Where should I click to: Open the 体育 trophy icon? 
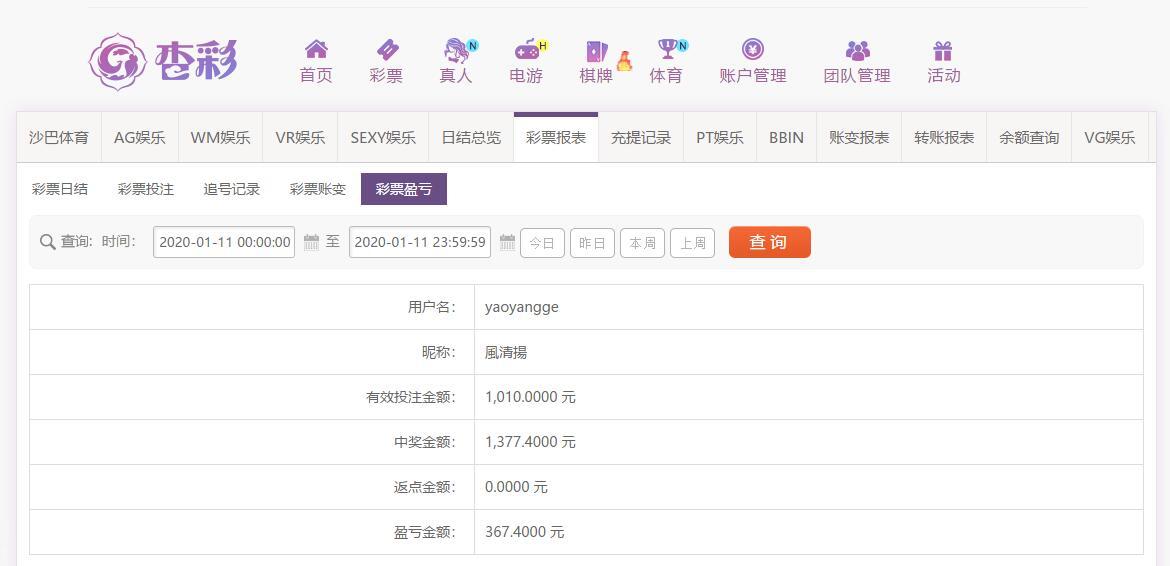666,49
